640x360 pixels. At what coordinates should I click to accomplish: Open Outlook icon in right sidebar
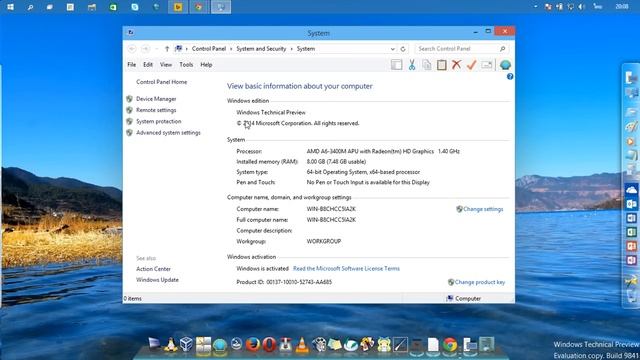click(631, 204)
